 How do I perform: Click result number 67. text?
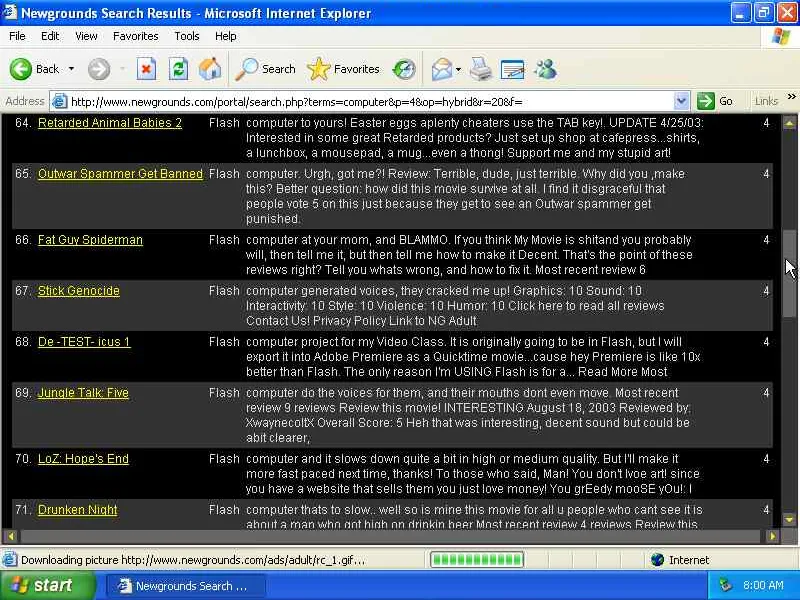coord(24,291)
